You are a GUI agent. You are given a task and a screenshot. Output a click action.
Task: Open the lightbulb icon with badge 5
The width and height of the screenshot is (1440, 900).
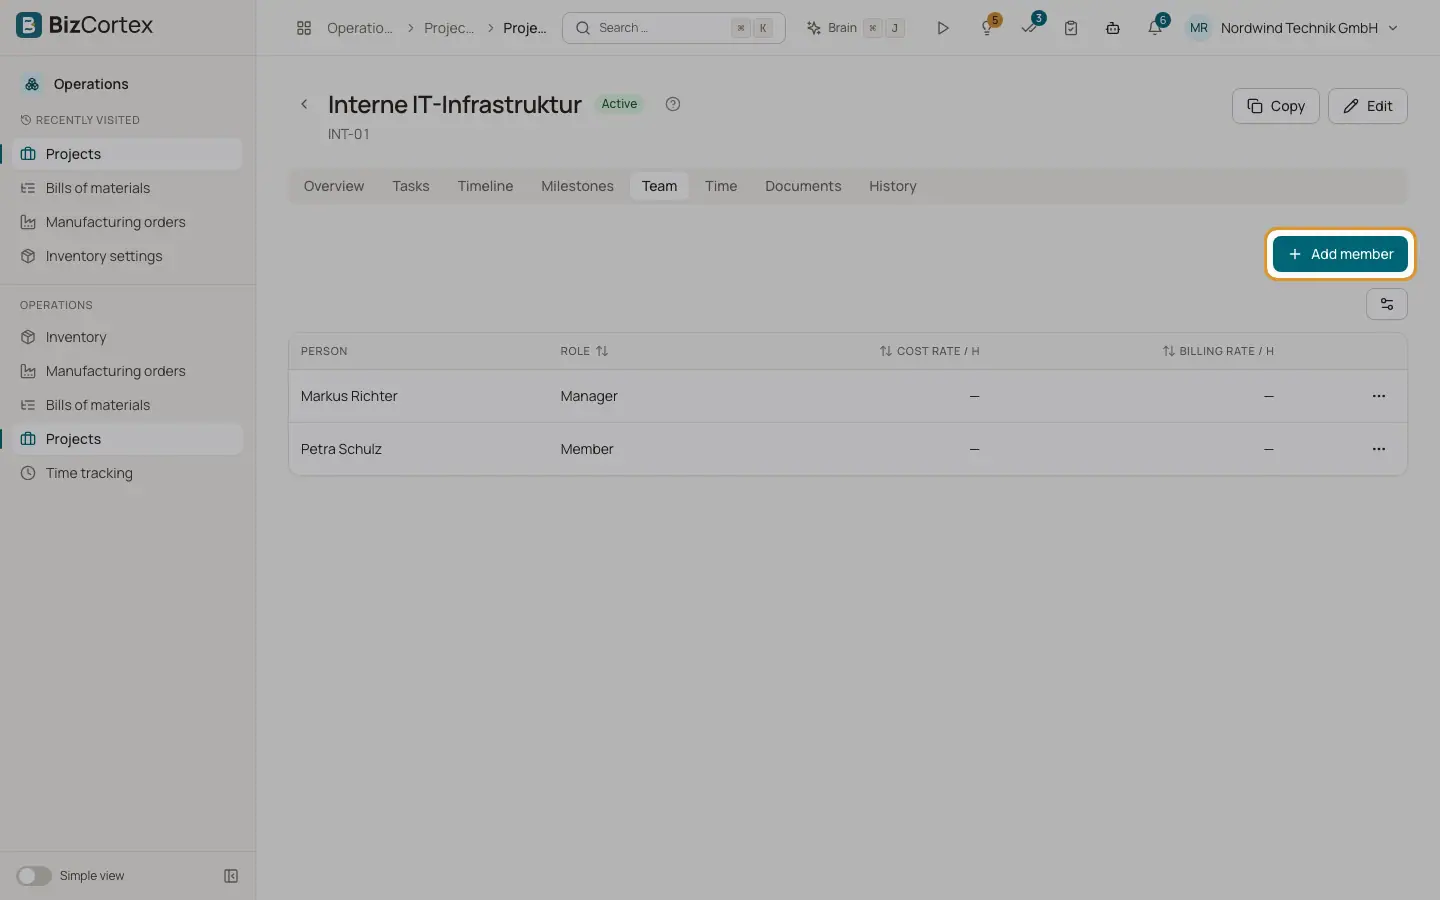point(988,27)
